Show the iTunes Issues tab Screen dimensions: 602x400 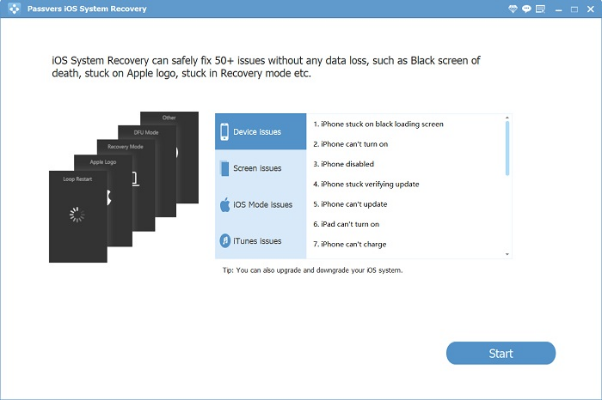[x=257, y=240]
